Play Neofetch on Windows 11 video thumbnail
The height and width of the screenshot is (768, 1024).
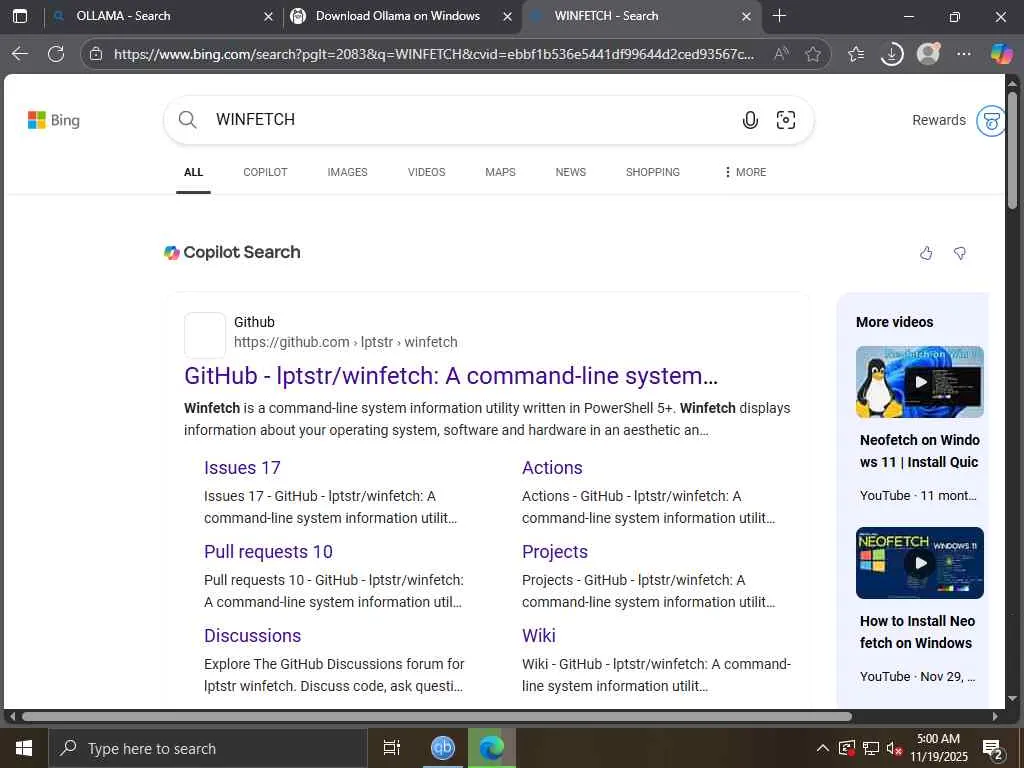(920, 382)
